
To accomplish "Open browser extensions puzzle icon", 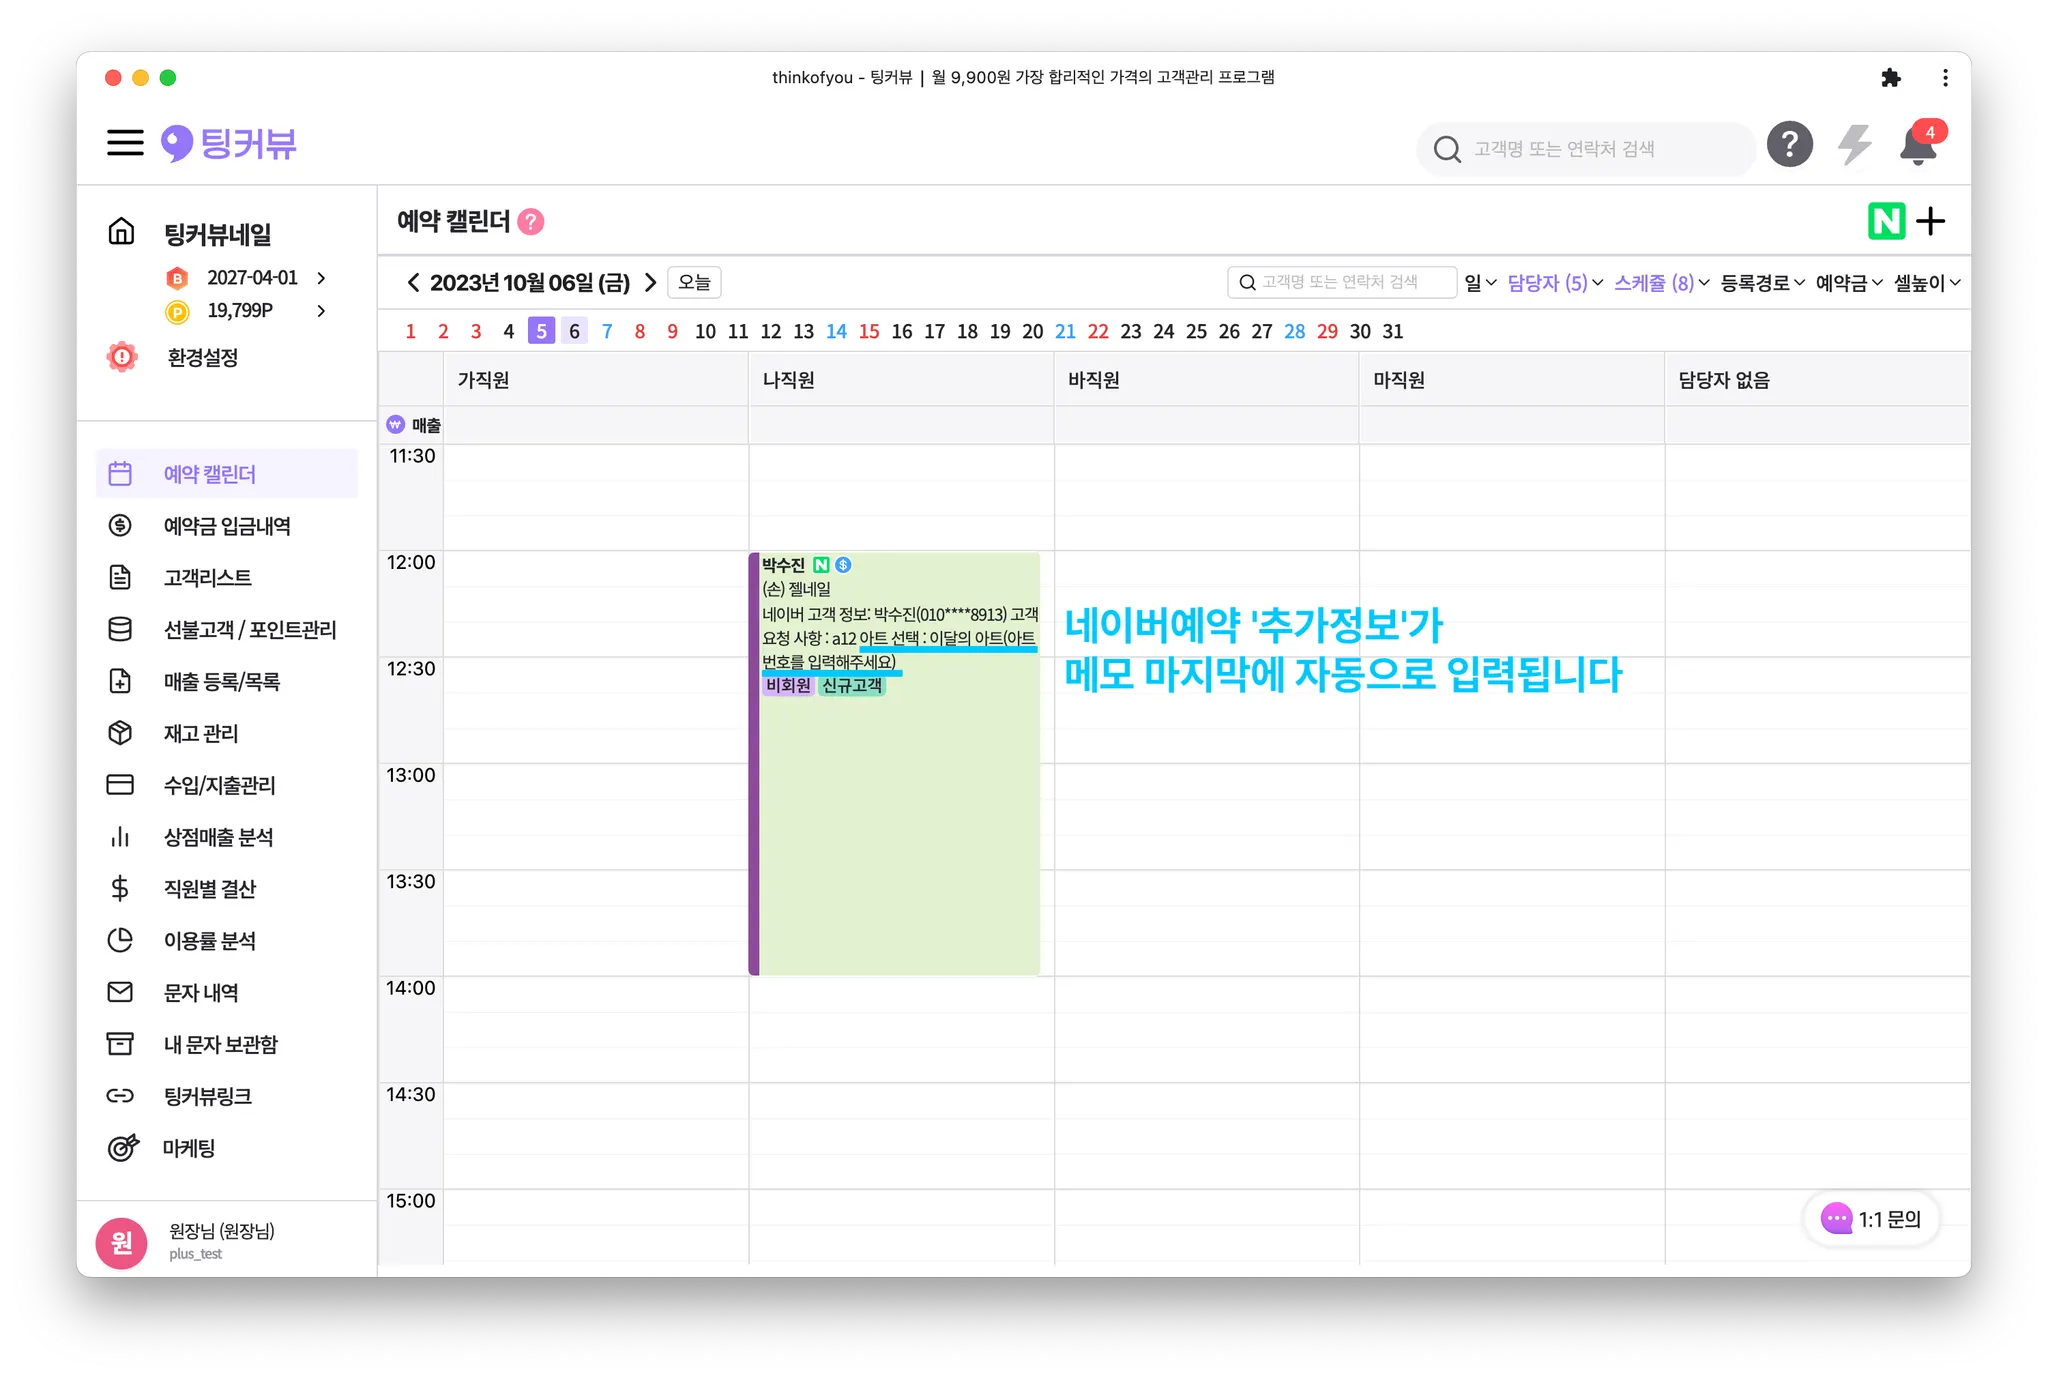I will [x=1890, y=78].
